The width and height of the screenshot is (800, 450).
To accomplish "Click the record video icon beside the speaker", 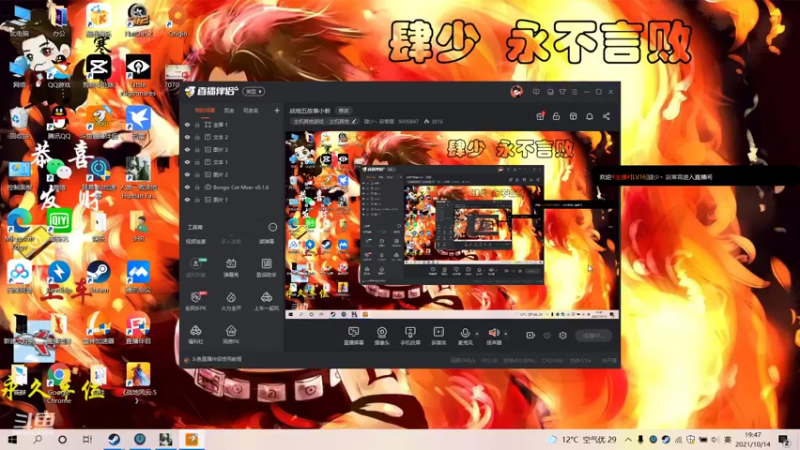I will (x=531, y=335).
